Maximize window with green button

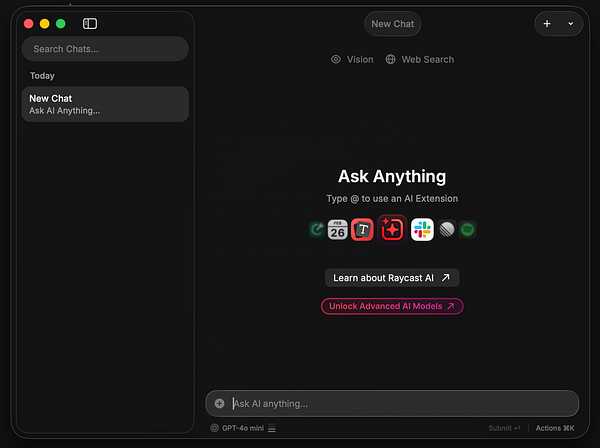(x=60, y=24)
